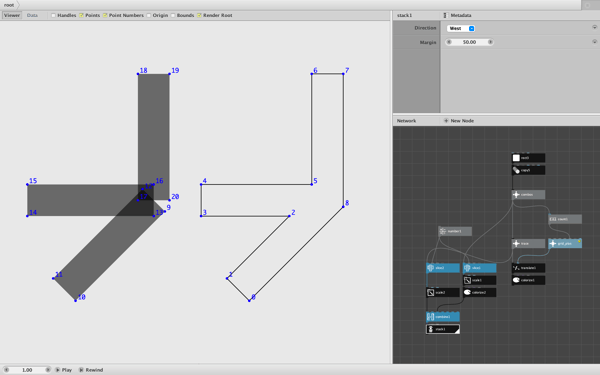Click the New Node button

459,121
